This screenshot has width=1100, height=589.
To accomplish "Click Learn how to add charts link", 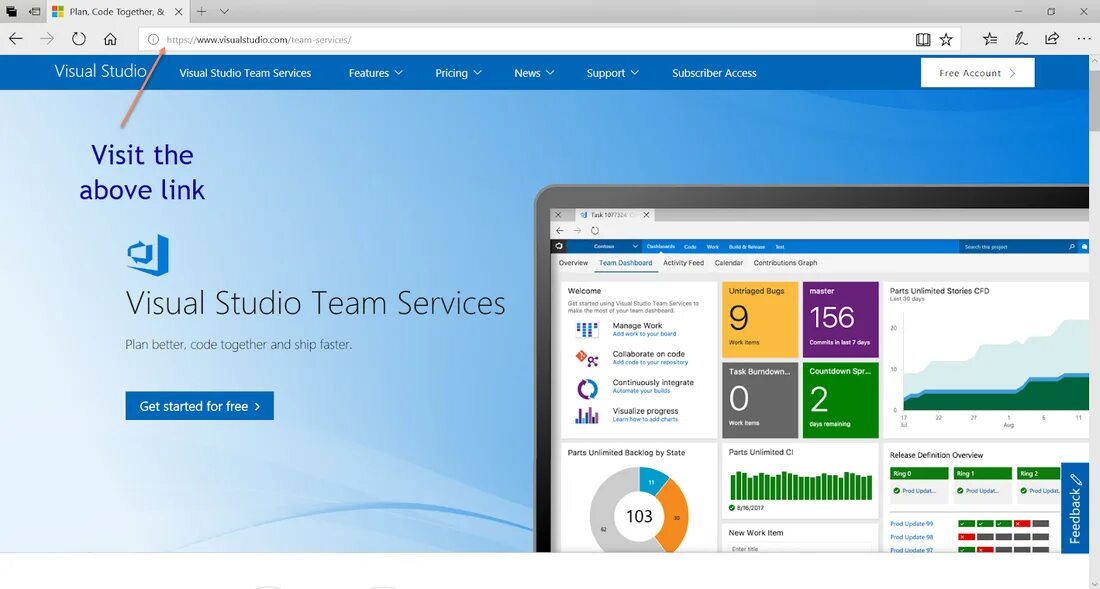I will coord(645,419).
